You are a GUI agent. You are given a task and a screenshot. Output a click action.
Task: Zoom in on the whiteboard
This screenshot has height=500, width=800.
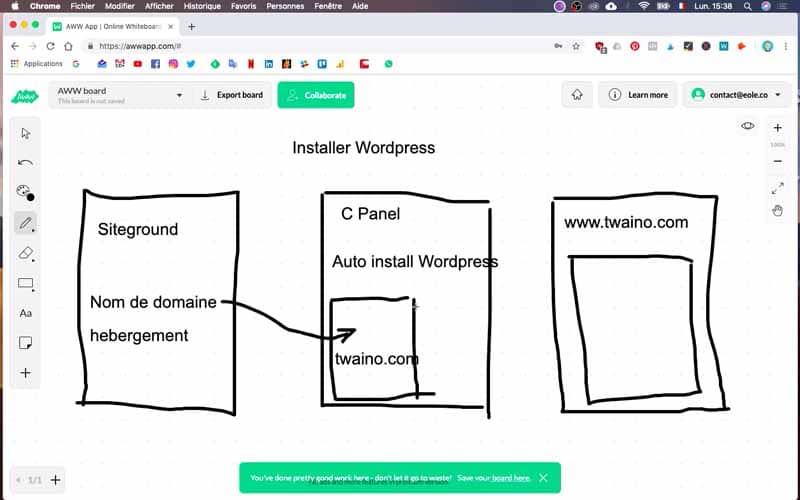pos(777,128)
